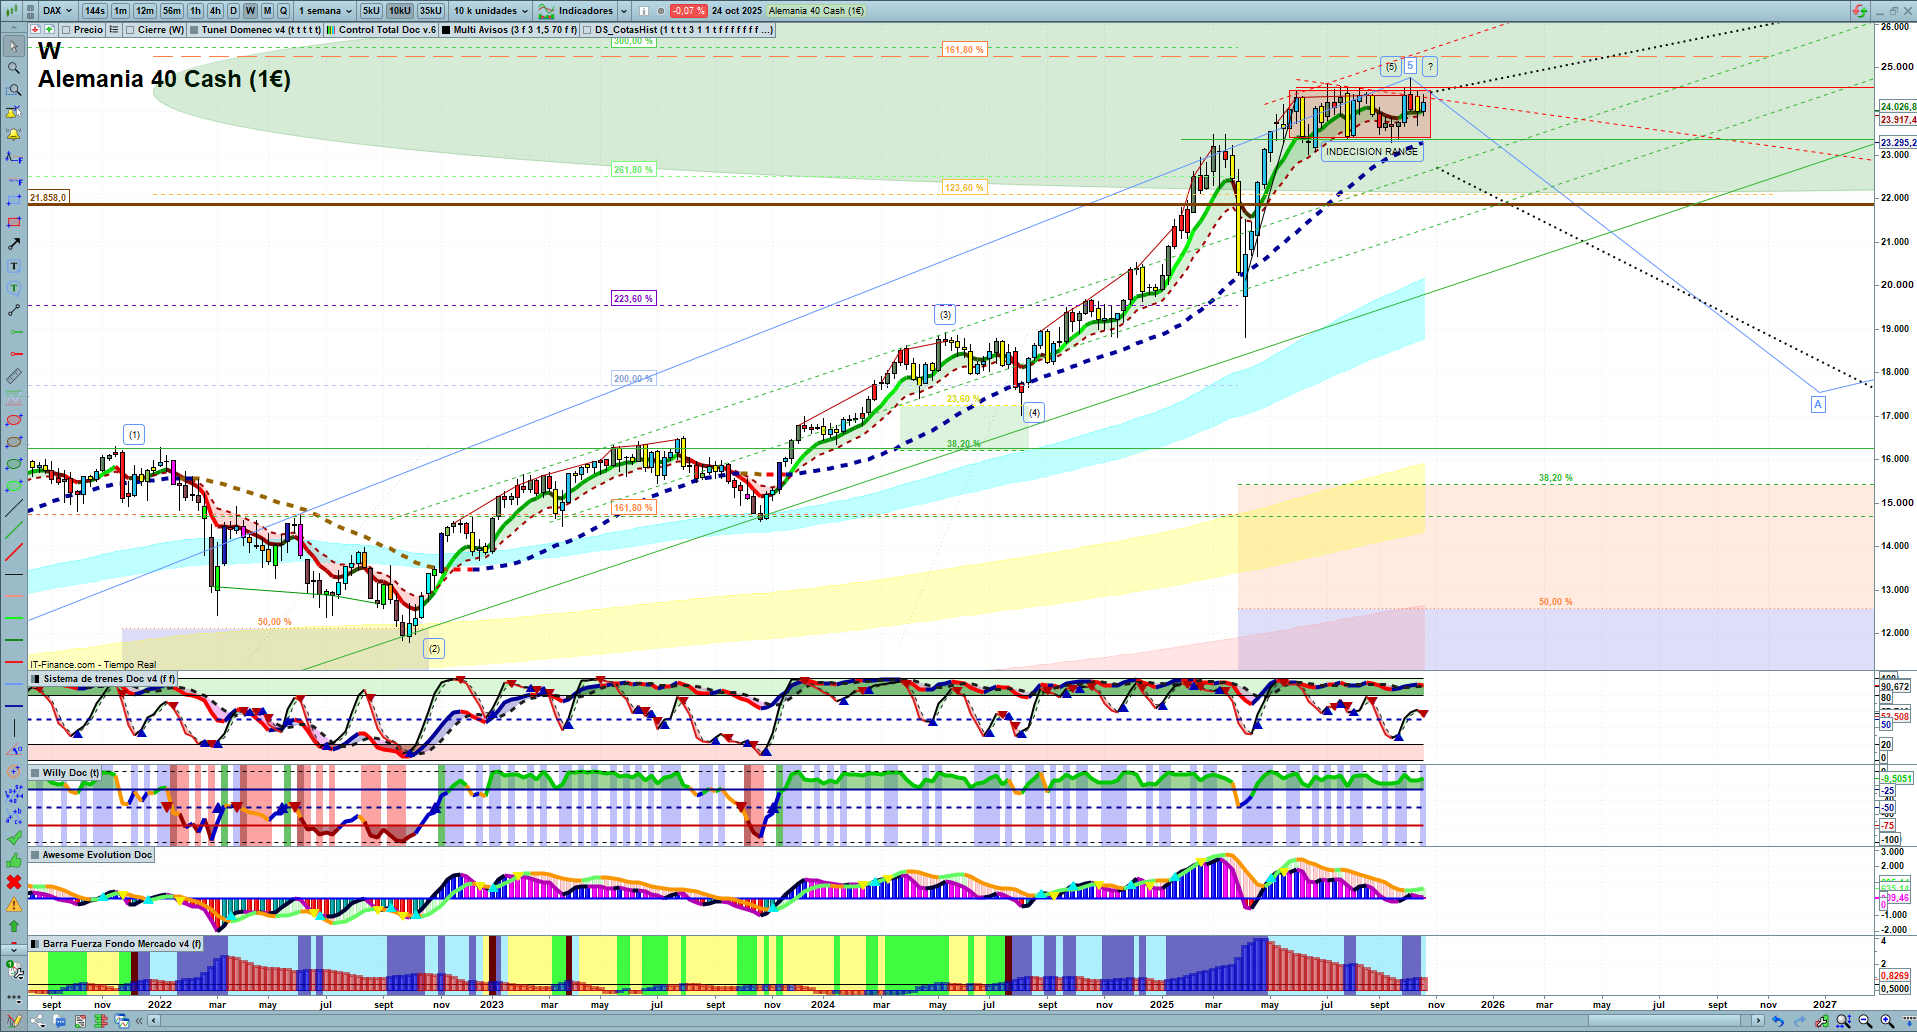Click the chat bubble icon in bottom bar
The height and width of the screenshot is (1032, 1917).
(x=60, y=1021)
